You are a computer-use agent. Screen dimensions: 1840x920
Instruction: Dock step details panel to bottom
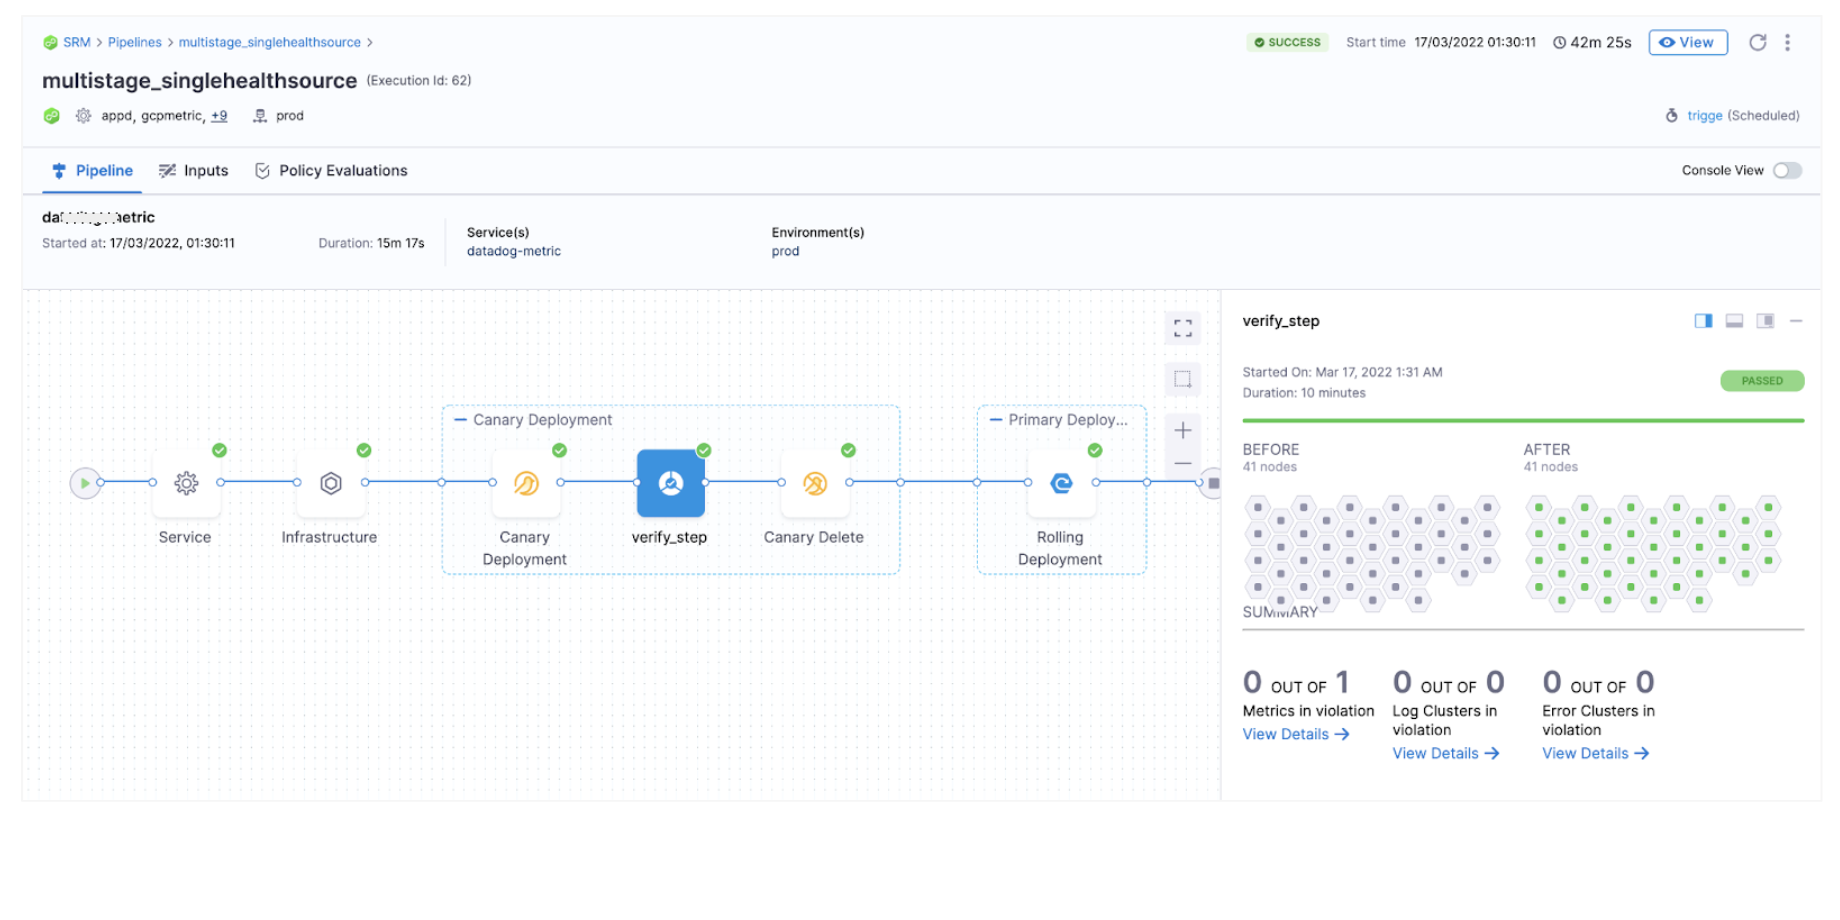point(1734,321)
